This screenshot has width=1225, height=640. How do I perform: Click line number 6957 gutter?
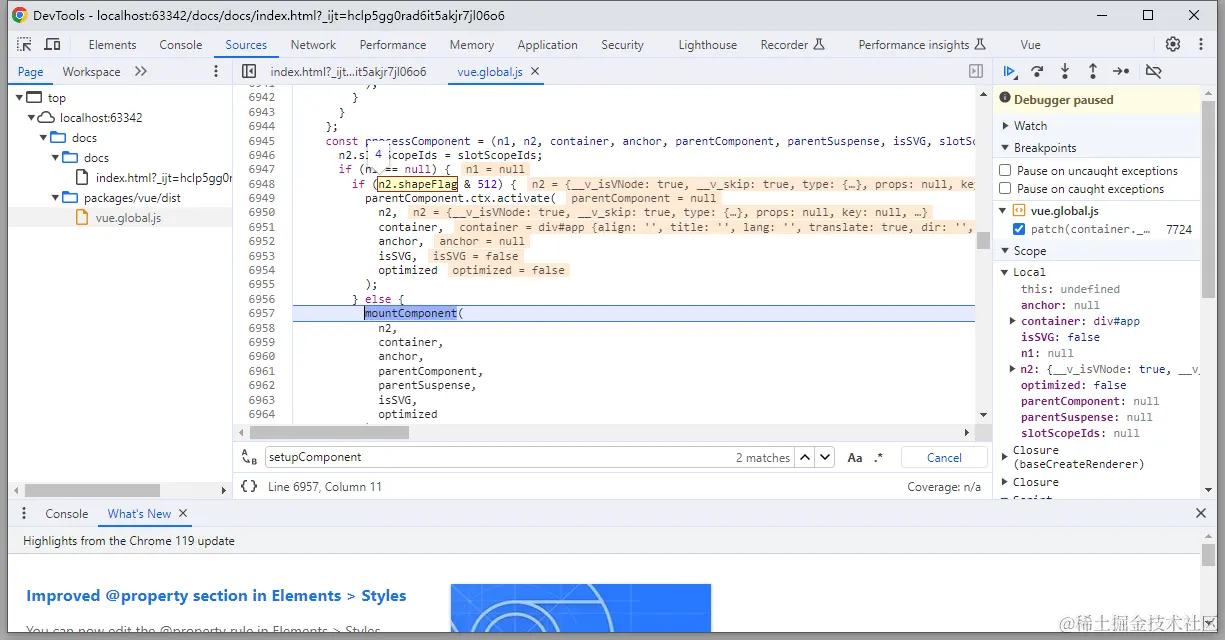tap(261, 314)
